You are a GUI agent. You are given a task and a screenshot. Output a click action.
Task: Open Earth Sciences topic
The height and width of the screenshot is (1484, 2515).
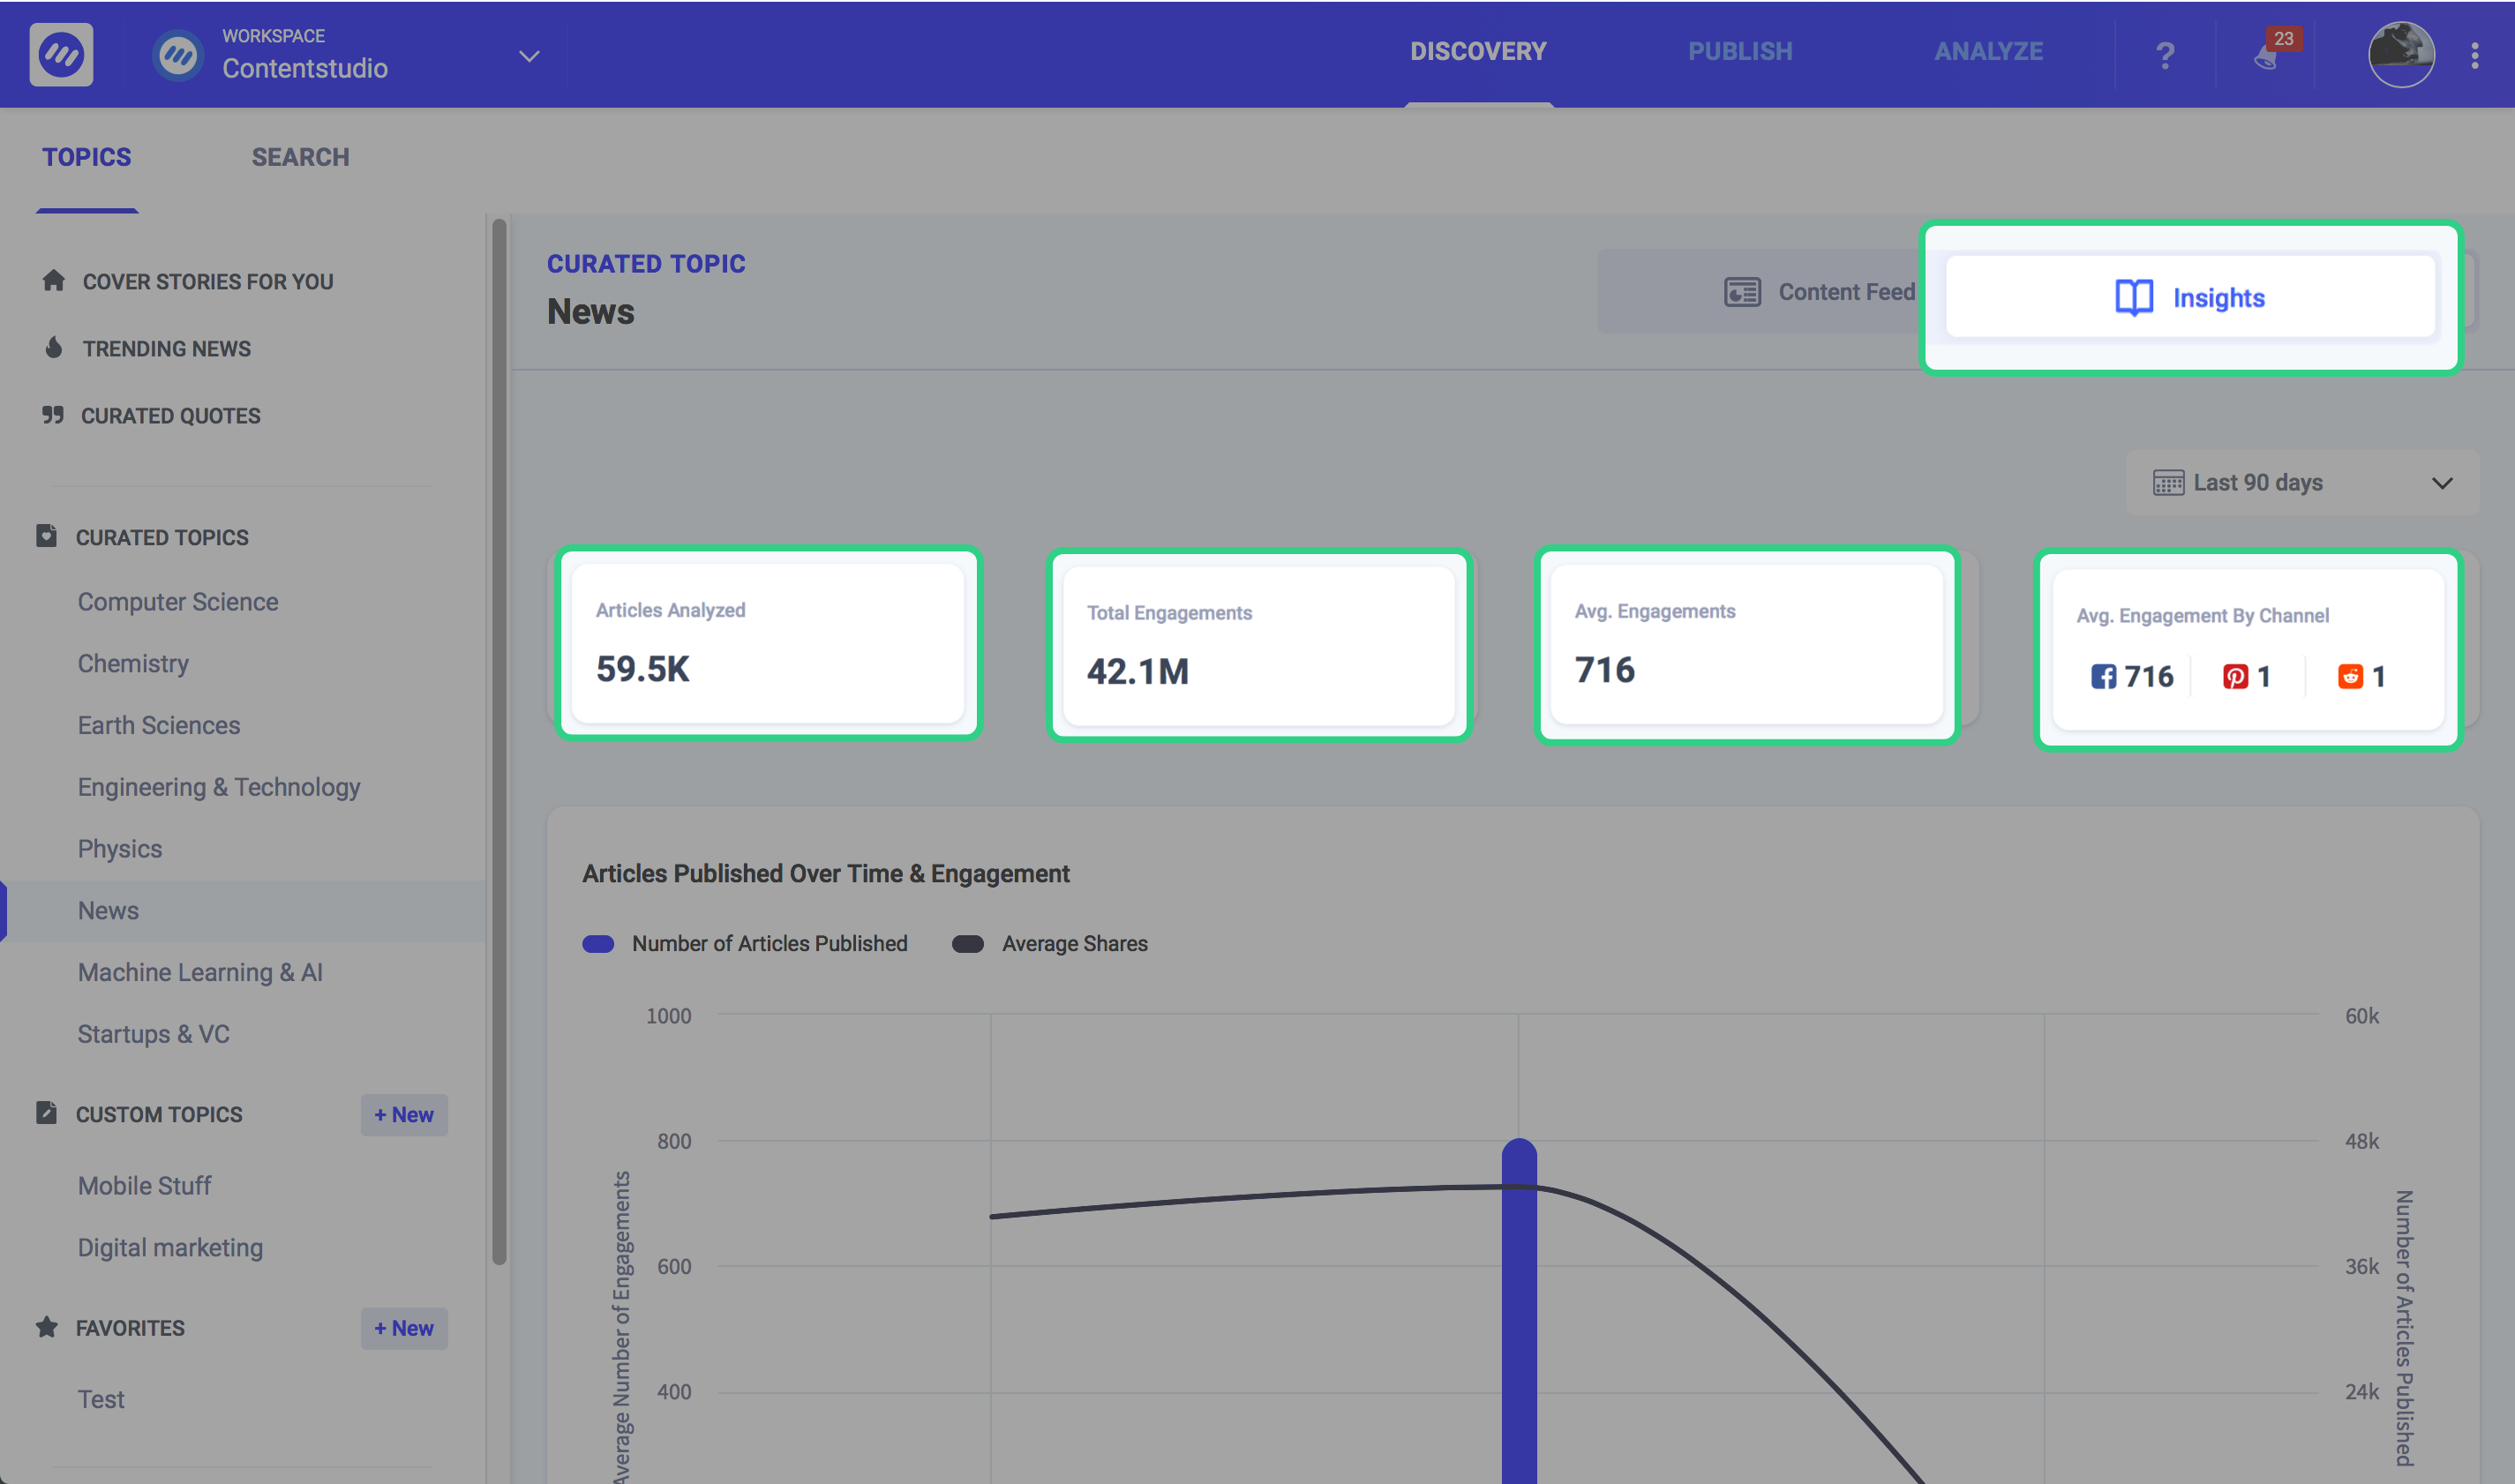point(159,726)
